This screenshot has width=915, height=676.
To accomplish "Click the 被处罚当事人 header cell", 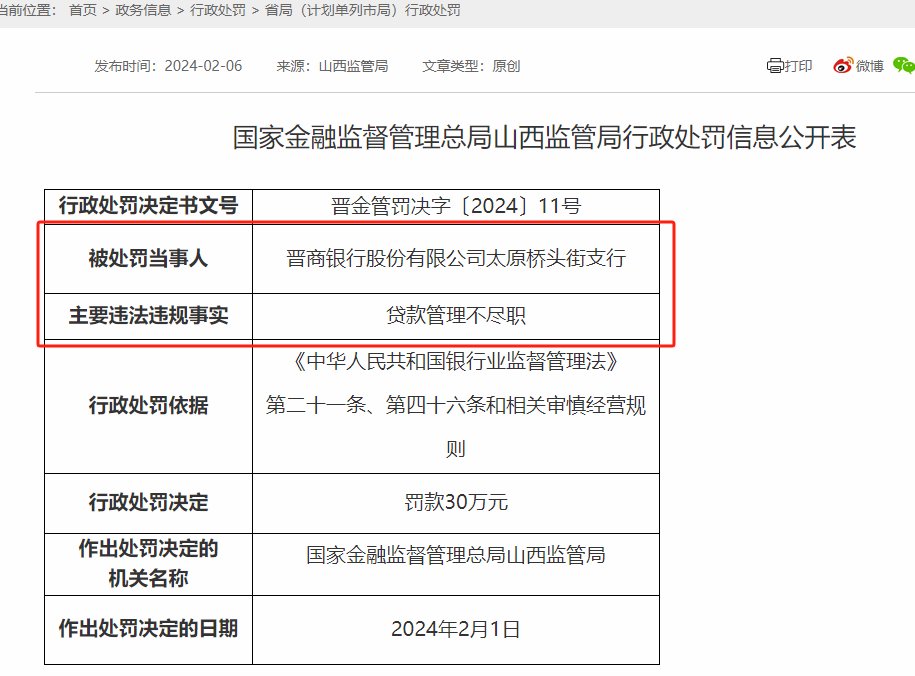I will coord(148,258).
